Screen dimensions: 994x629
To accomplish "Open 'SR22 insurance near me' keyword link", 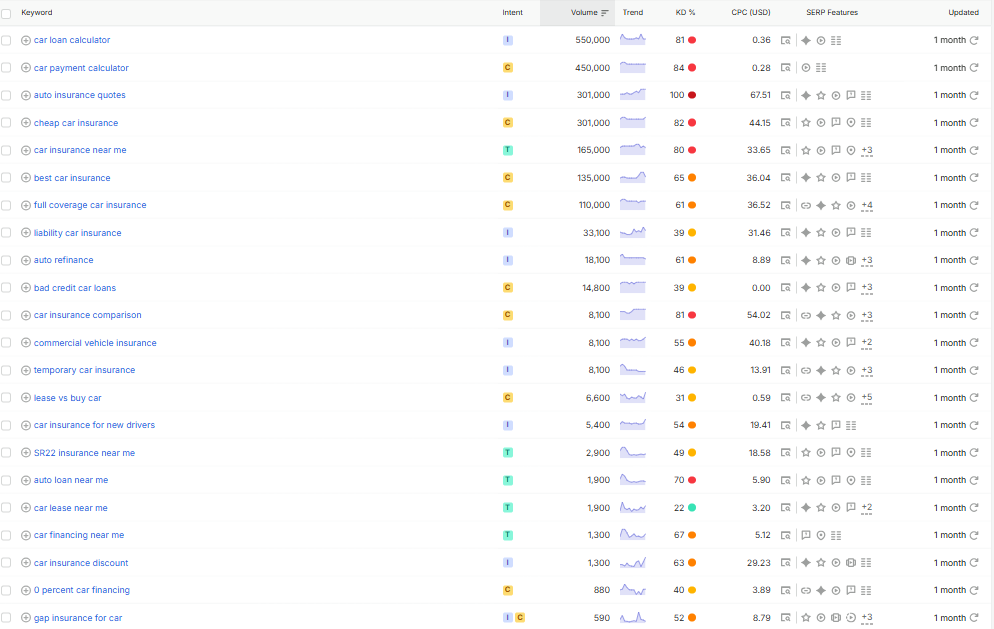I will click(84, 453).
